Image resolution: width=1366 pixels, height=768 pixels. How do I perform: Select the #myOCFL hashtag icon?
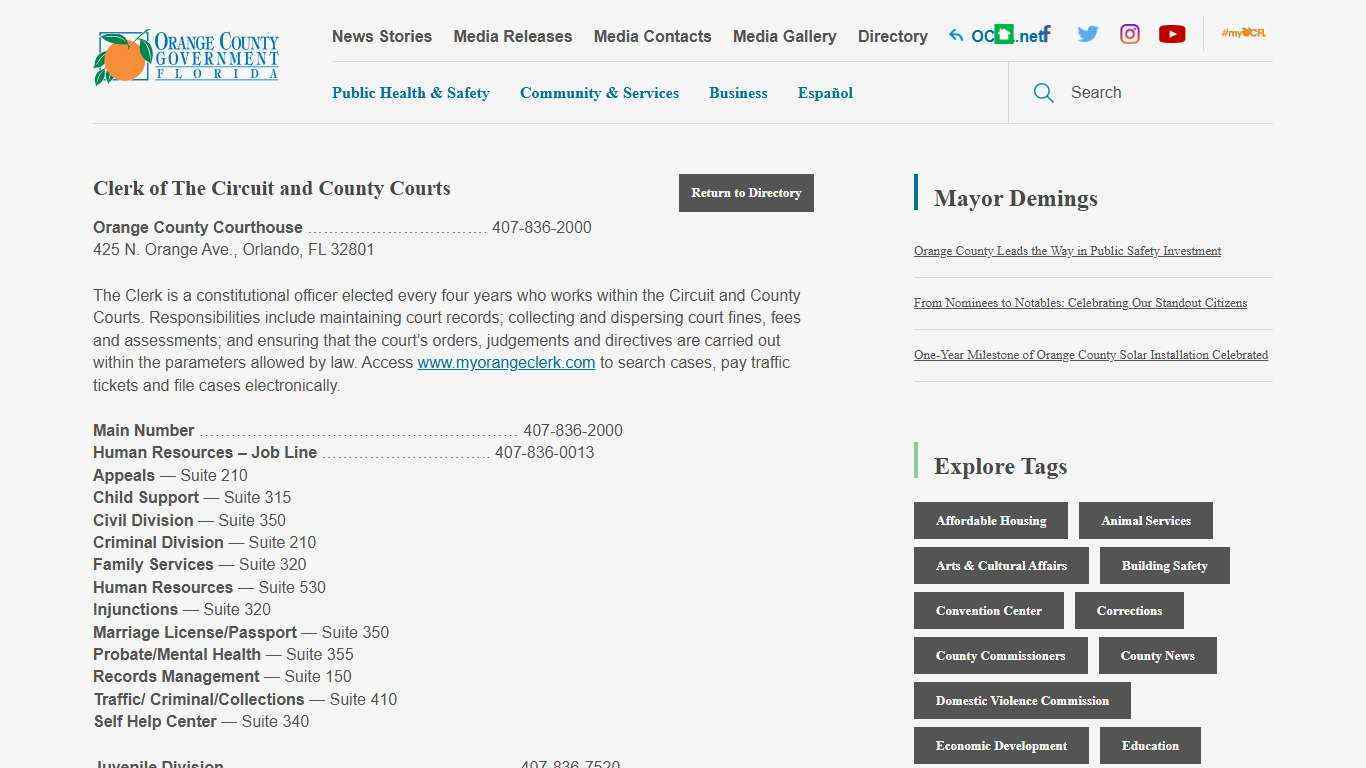(1243, 32)
